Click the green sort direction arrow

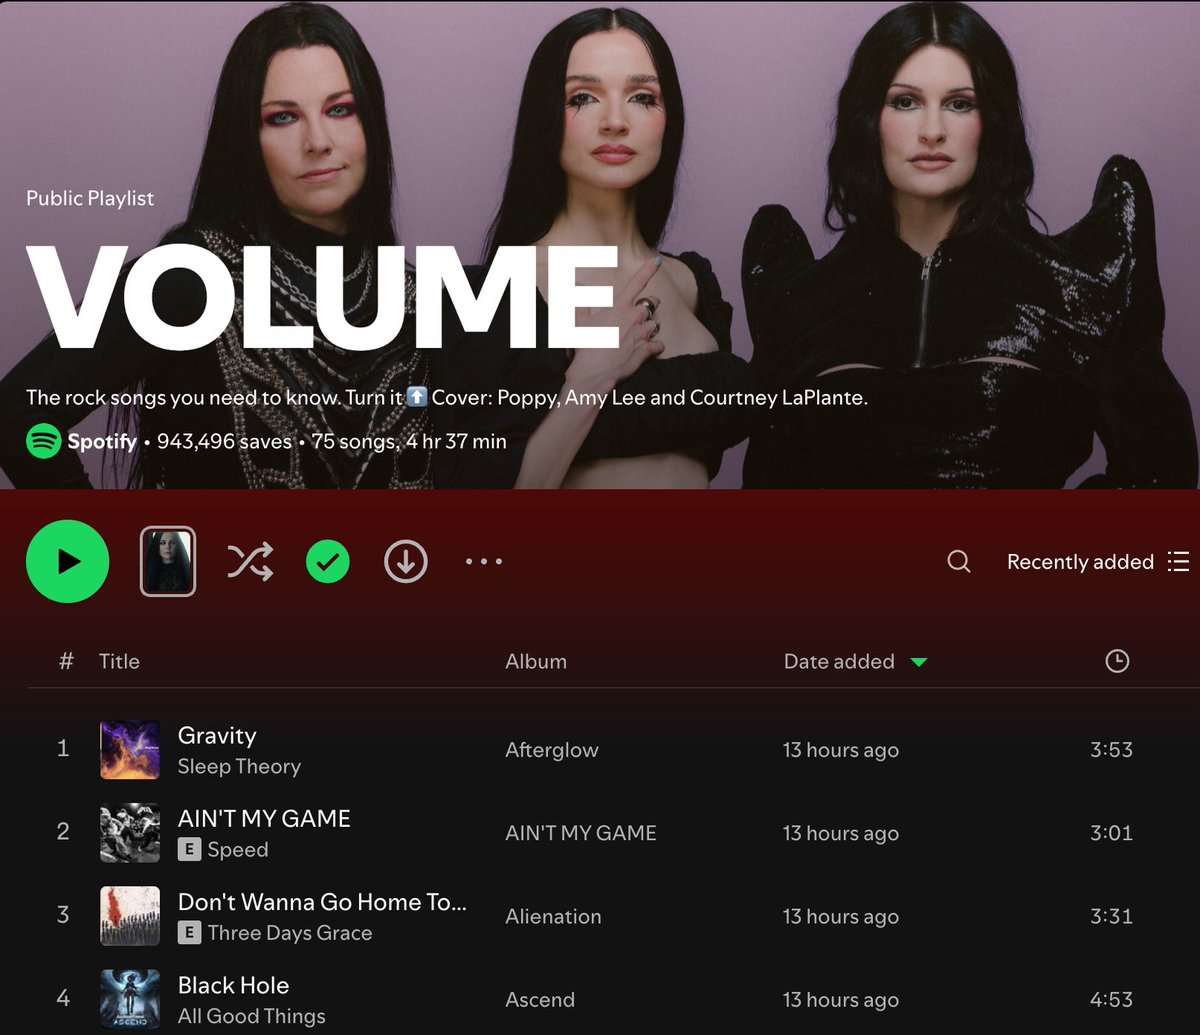pyautogui.click(x=919, y=662)
